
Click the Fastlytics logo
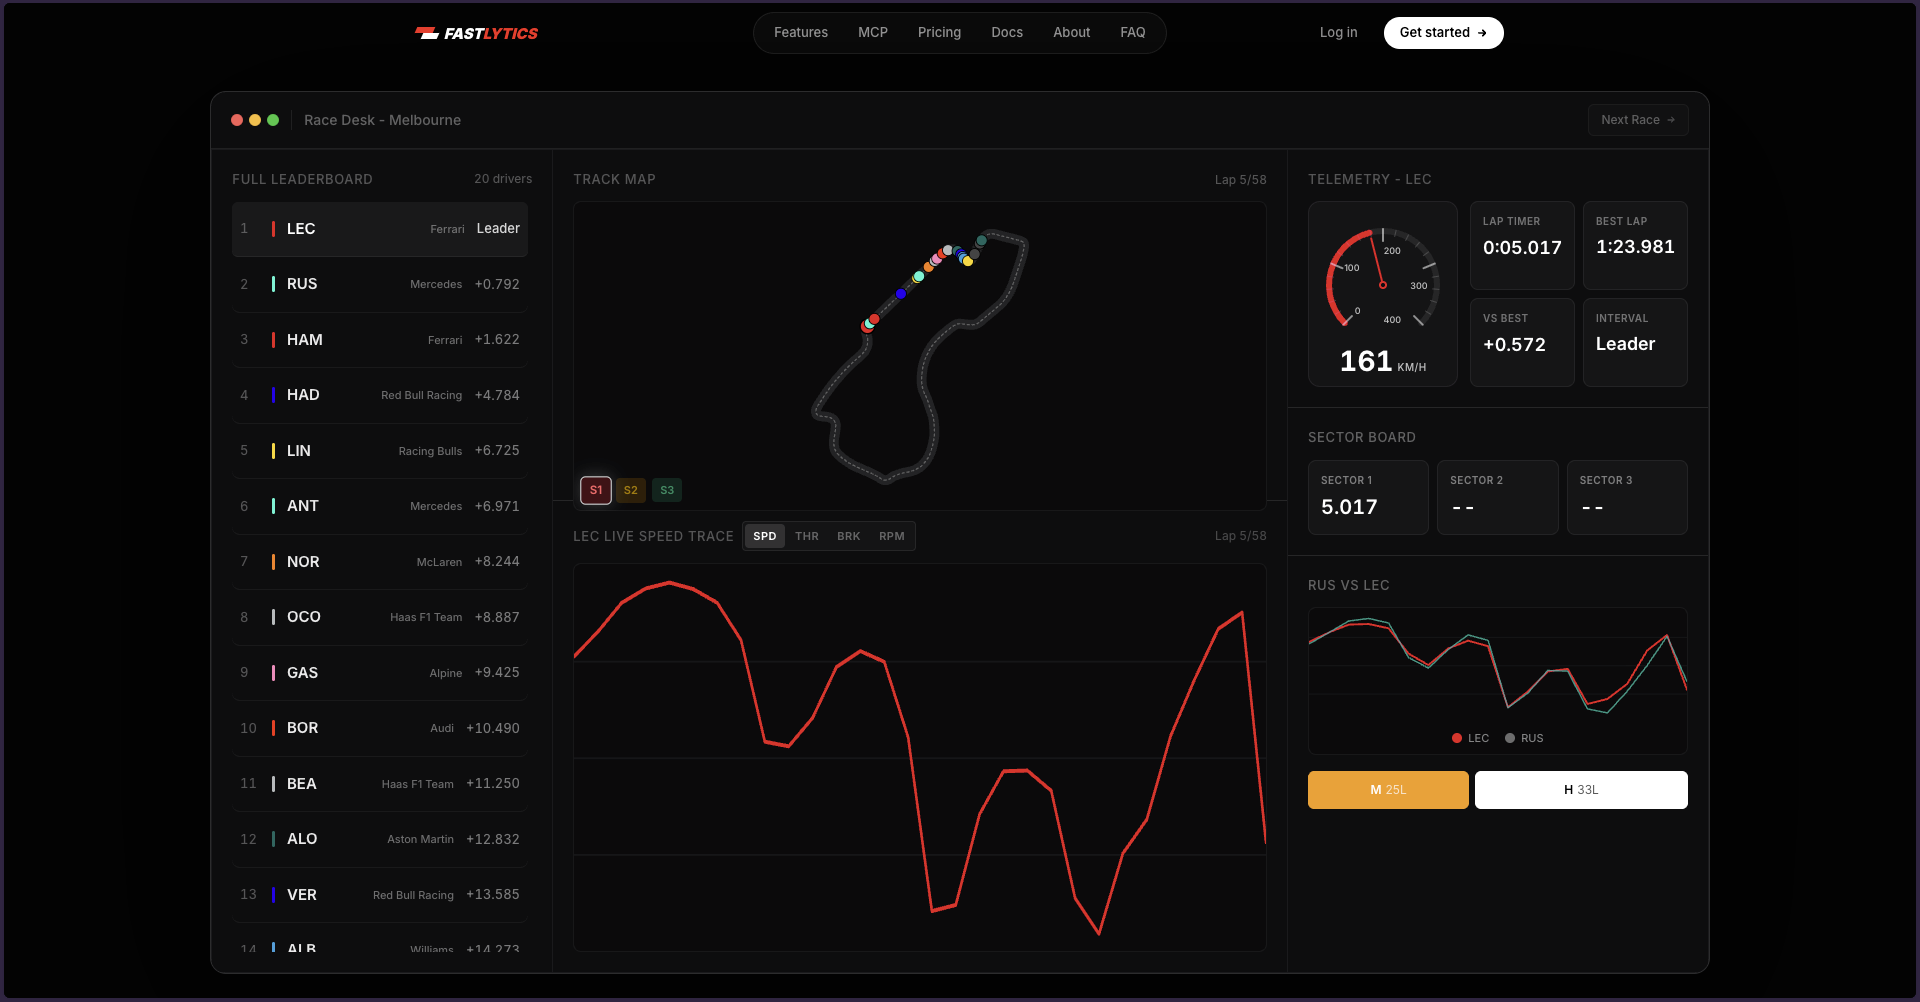[x=476, y=33]
